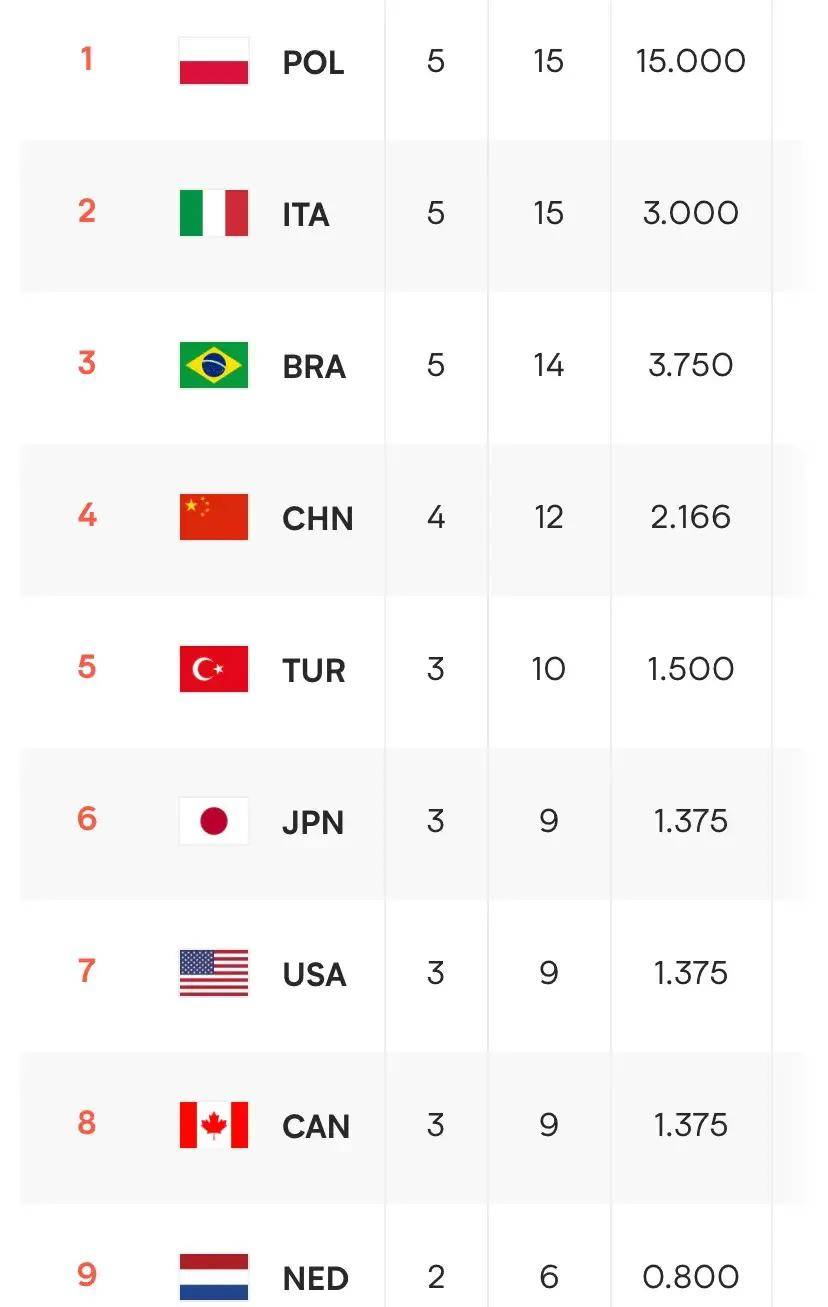828x1307 pixels.
Task: Click the Poland flag icon
Action: click(x=214, y=61)
